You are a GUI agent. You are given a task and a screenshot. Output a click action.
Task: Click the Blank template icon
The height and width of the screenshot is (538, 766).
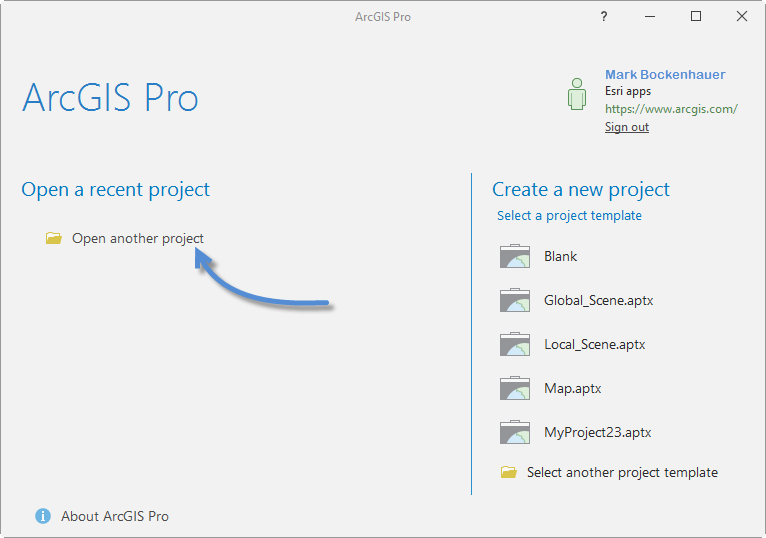pos(515,256)
